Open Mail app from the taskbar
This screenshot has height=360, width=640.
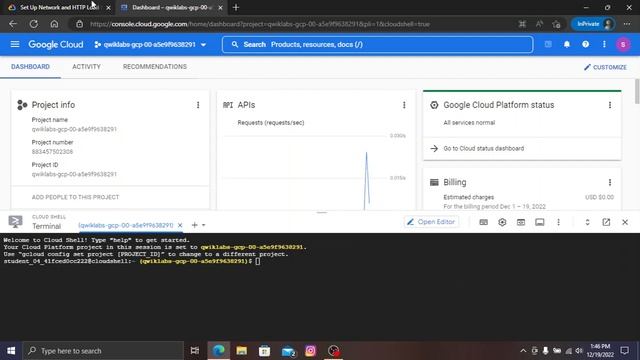point(288,351)
